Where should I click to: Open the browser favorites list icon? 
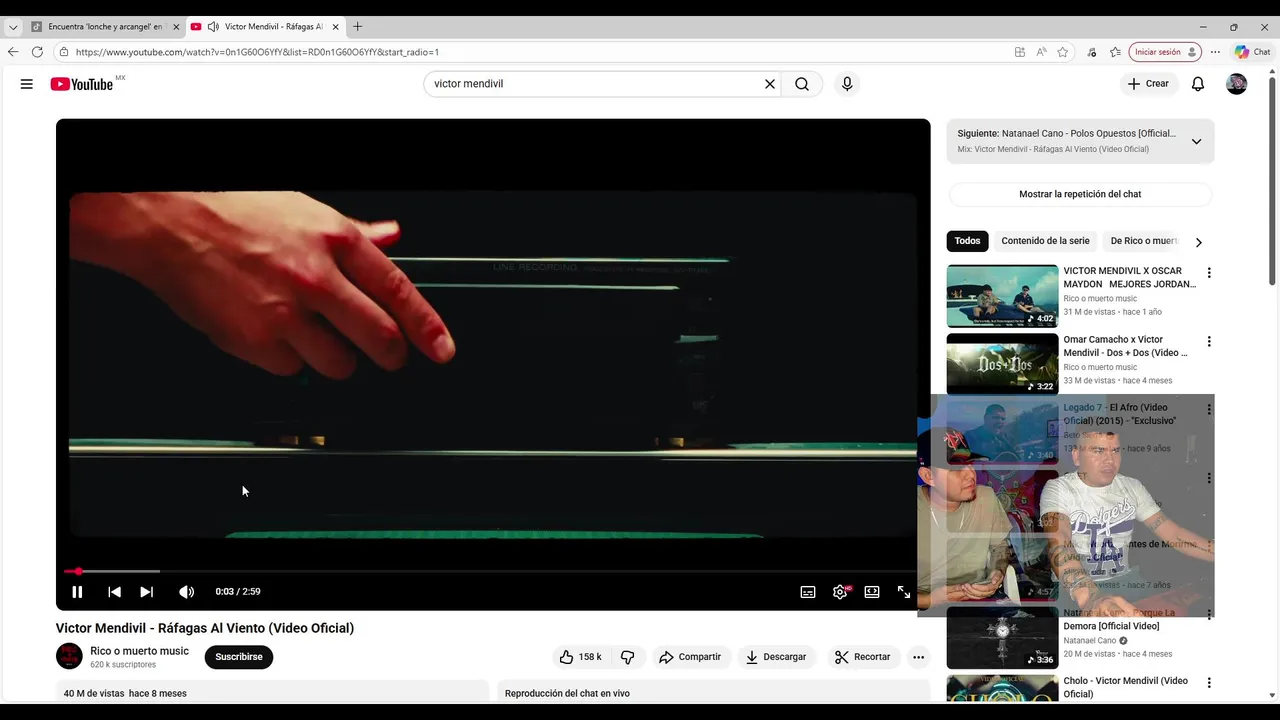[x=1115, y=52]
